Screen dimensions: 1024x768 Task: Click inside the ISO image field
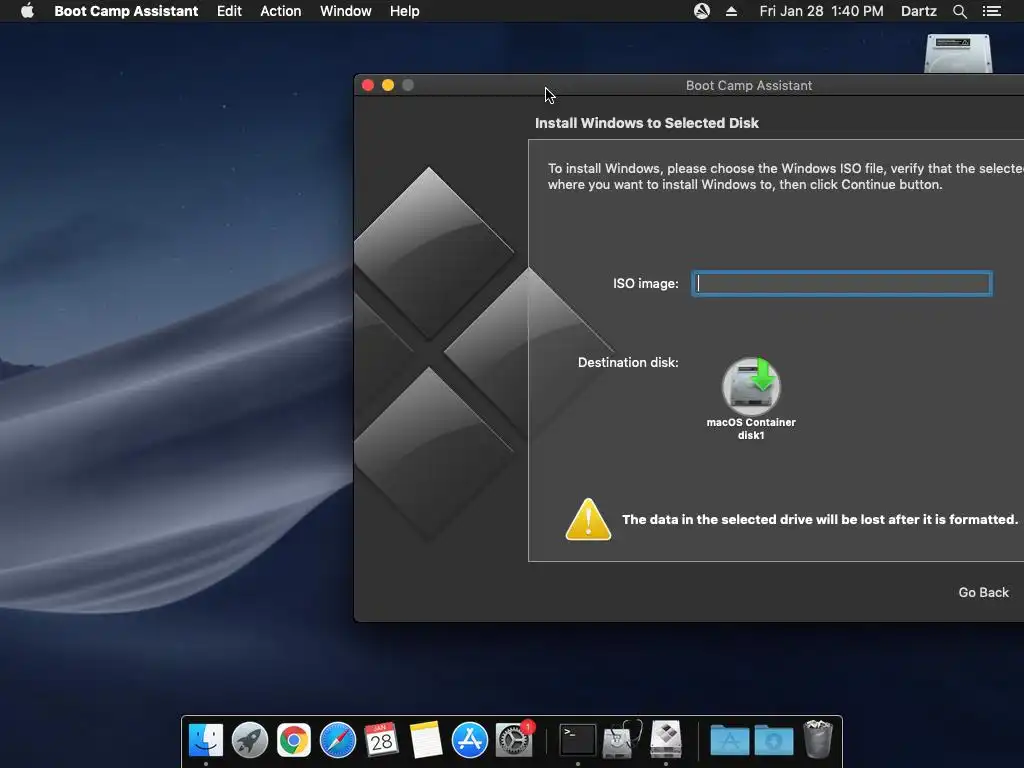pyautogui.click(x=842, y=283)
